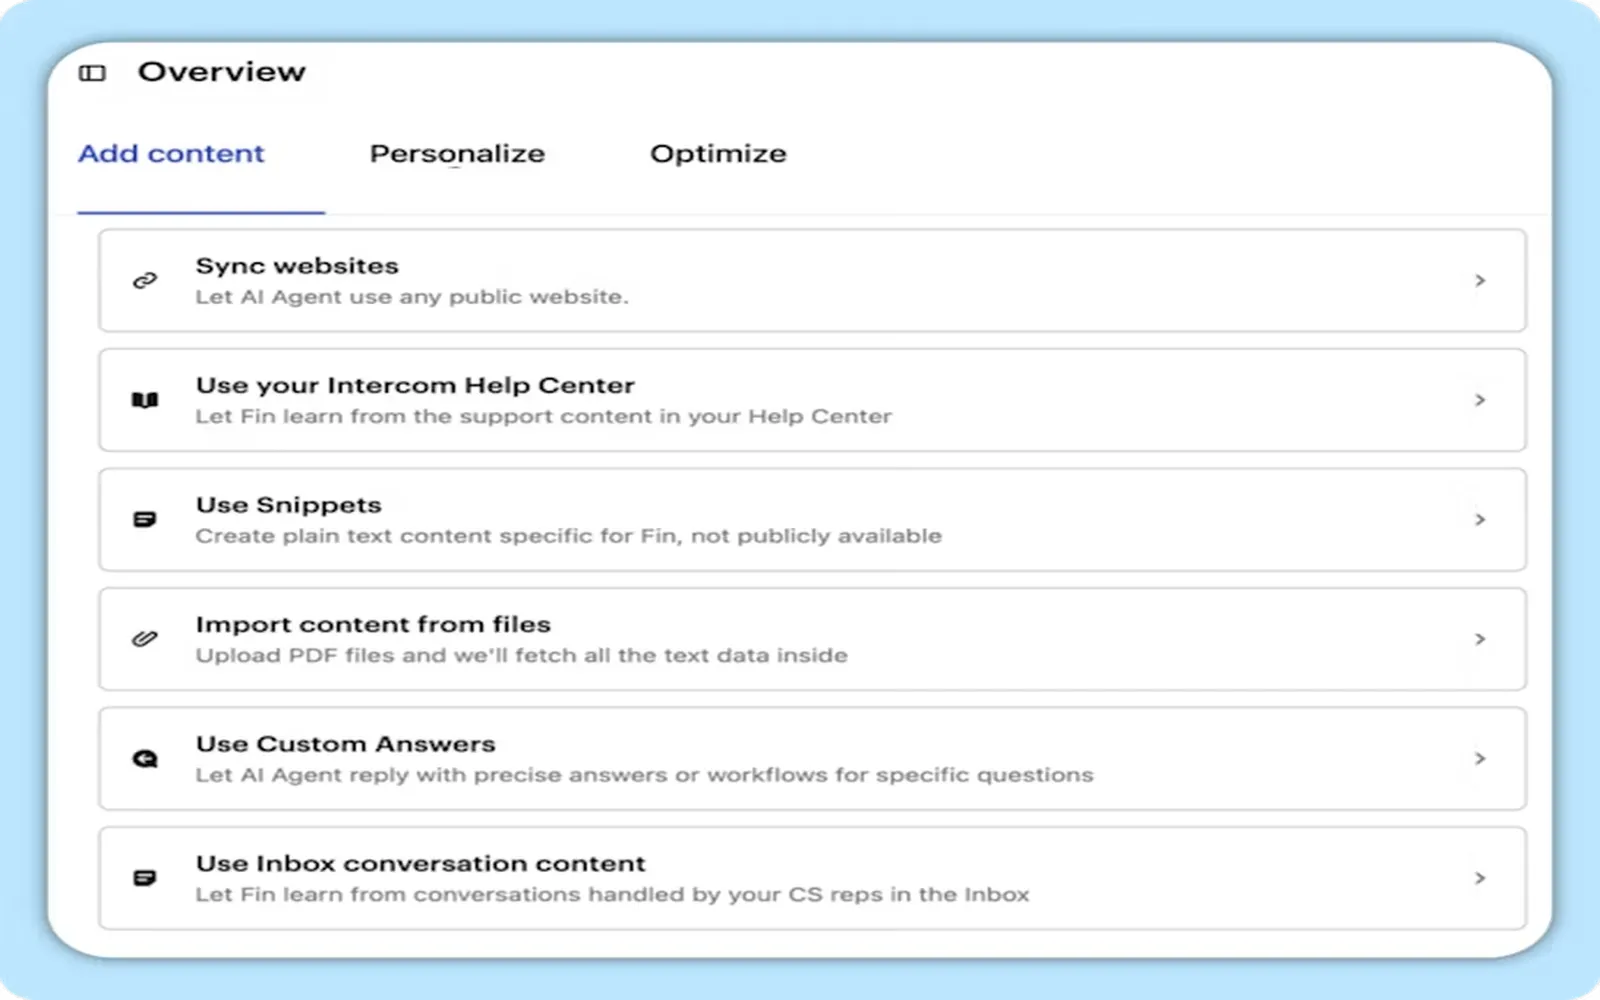Toggle the sidebar panel icon beside Overview
This screenshot has width=1600, height=1000.
click(92, 73)
